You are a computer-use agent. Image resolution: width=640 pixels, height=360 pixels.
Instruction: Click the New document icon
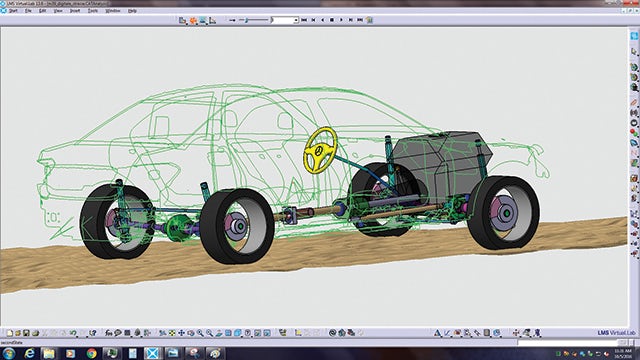[10, 333]
